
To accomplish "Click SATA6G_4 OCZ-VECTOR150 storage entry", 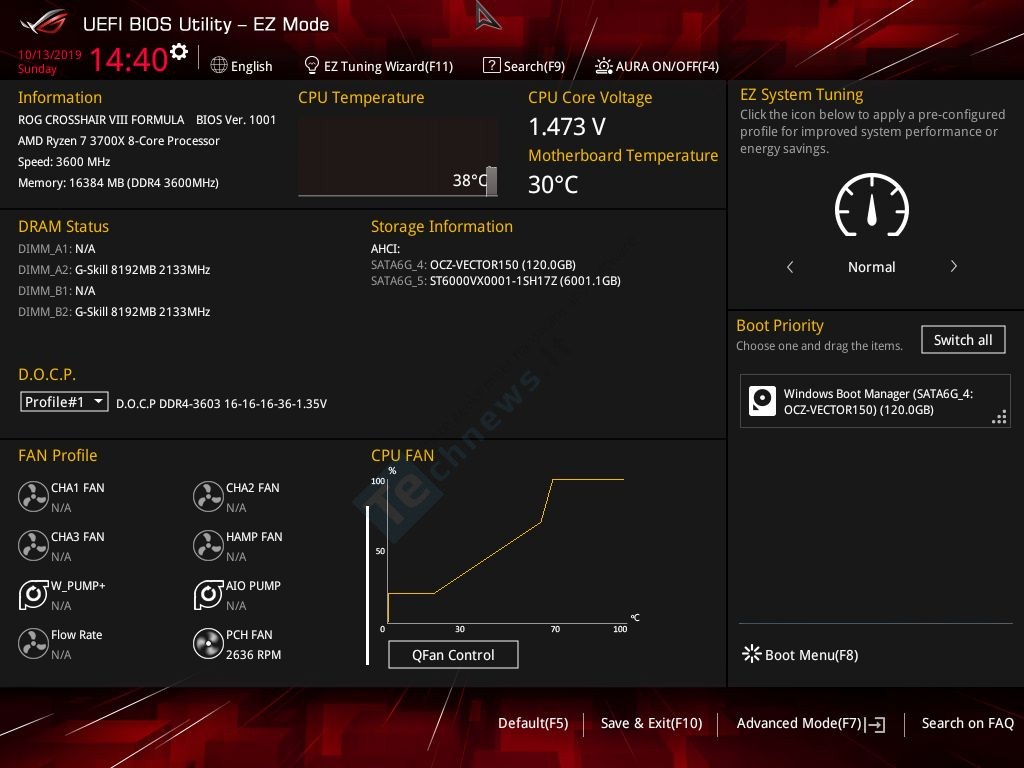I will [473, 264].
